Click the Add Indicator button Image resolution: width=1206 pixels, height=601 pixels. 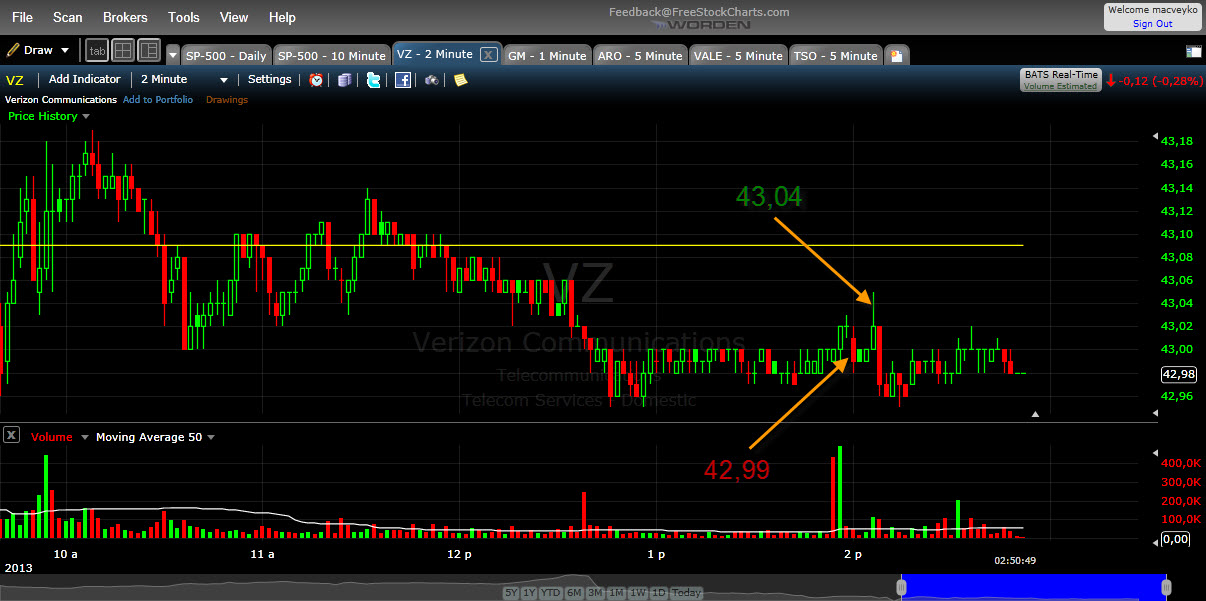click(x=84, y=79)
